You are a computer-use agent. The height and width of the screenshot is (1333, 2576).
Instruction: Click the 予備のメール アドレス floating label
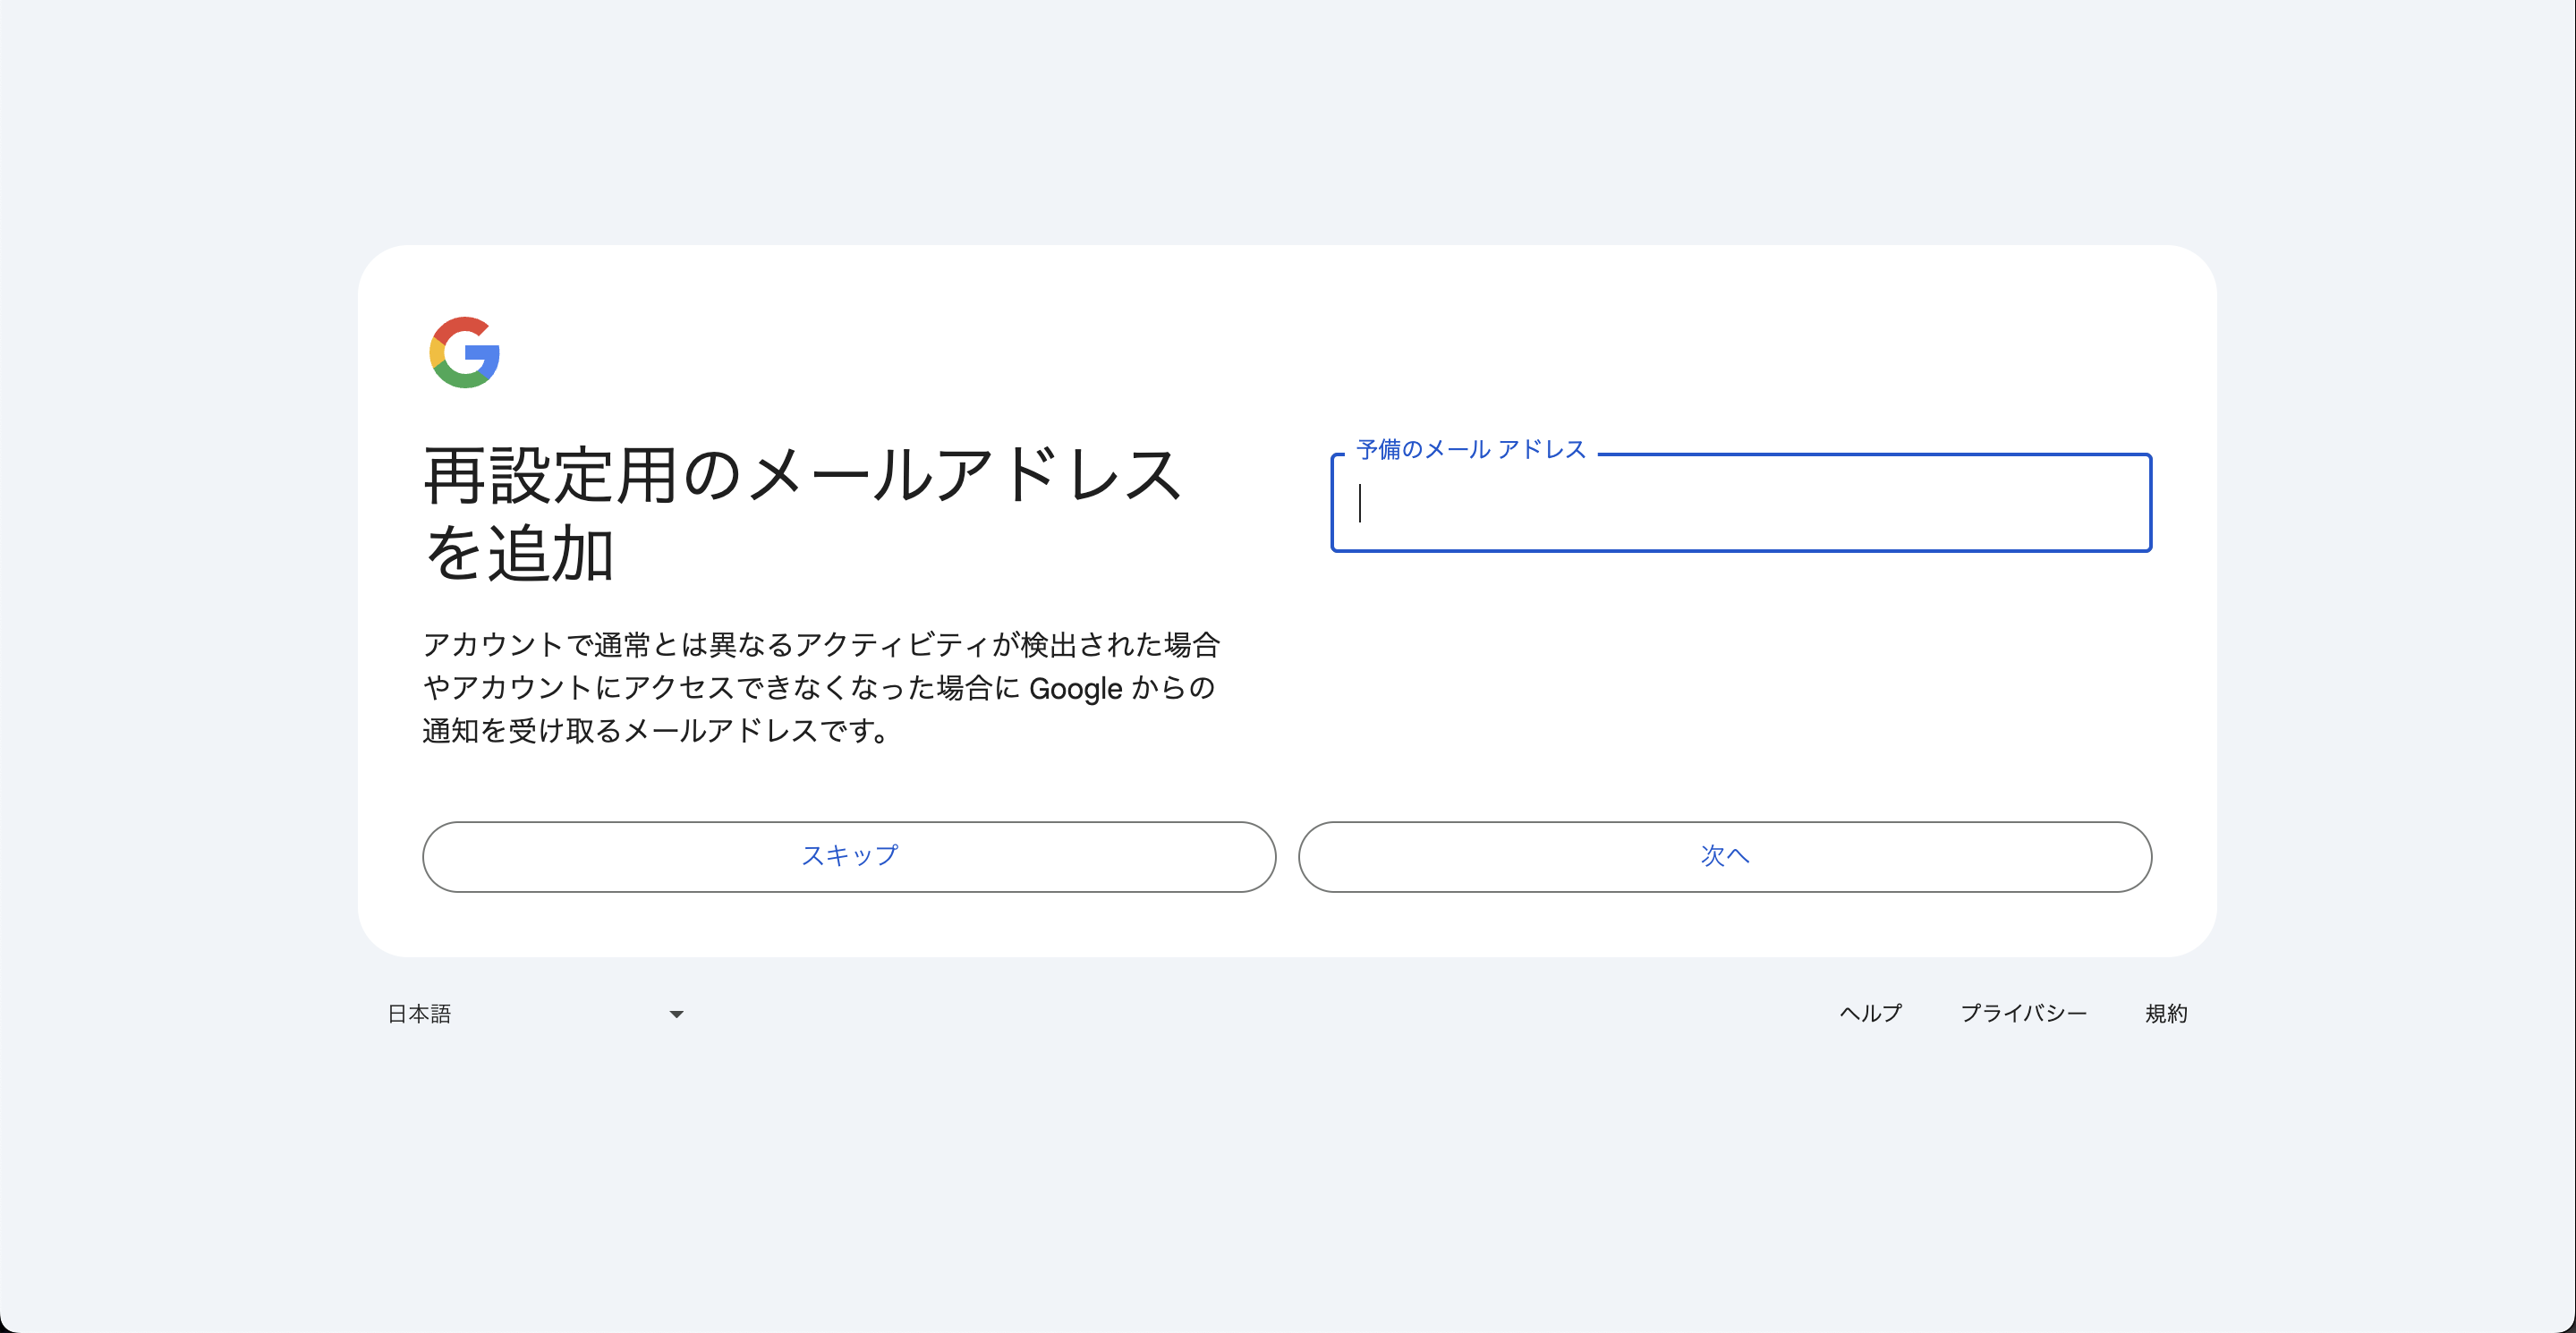(1470, 450)
